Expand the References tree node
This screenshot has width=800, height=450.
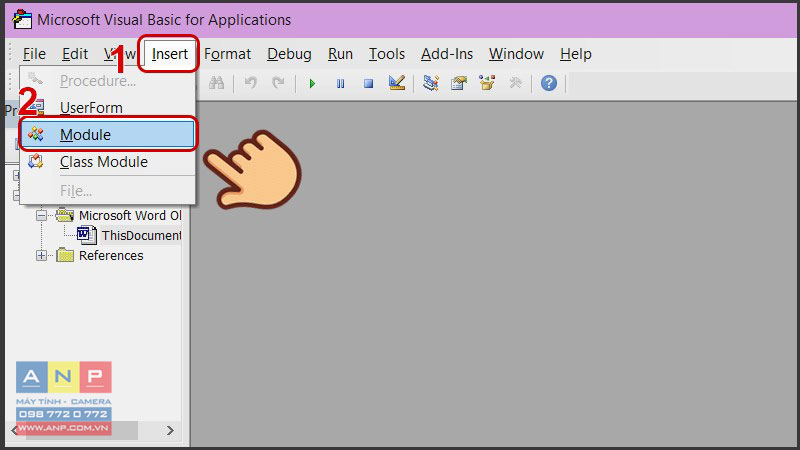click(41, 255)
